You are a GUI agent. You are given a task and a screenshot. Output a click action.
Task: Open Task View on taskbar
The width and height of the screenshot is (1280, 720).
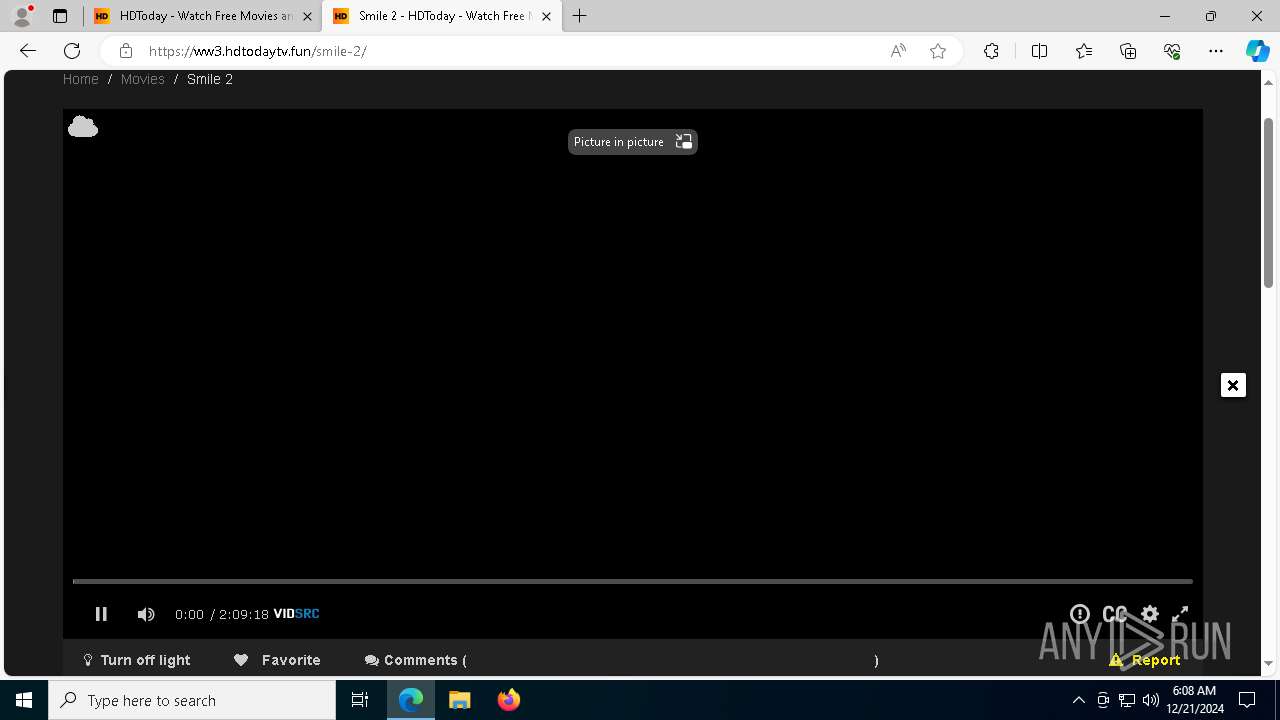(360, 700)
